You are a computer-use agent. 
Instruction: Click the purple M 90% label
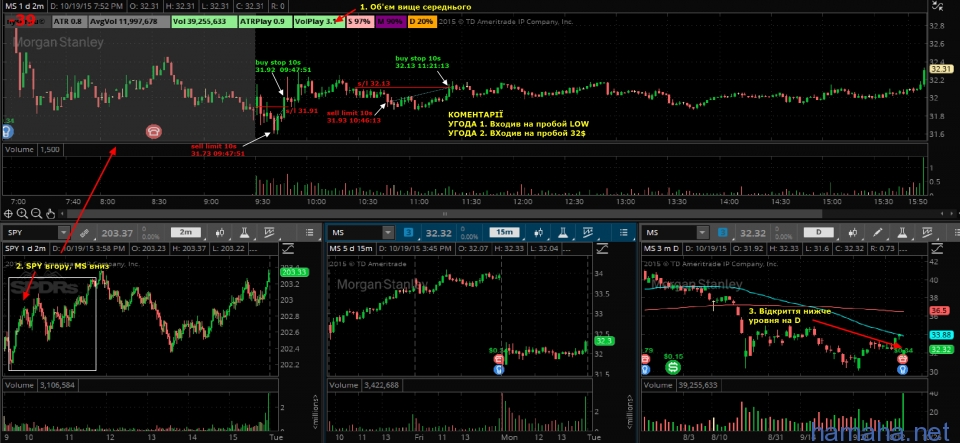pos(389,21)
